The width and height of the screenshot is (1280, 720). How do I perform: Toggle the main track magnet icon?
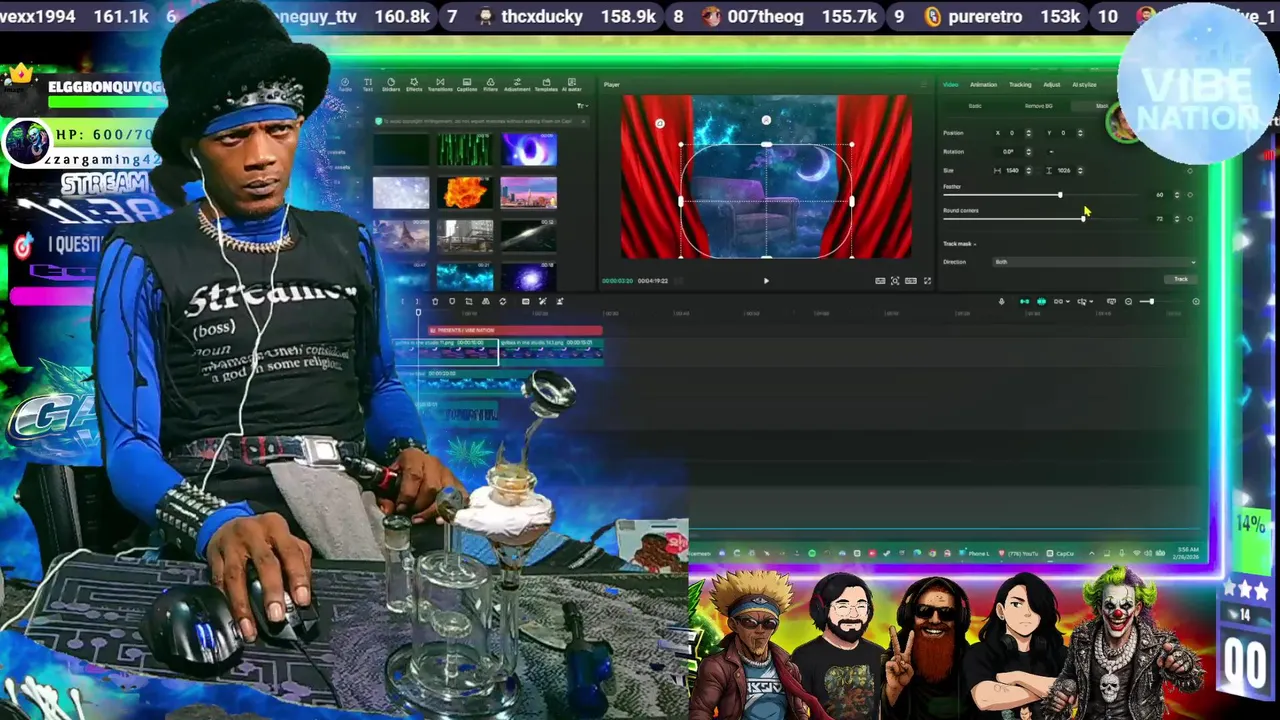[1024, 301]
